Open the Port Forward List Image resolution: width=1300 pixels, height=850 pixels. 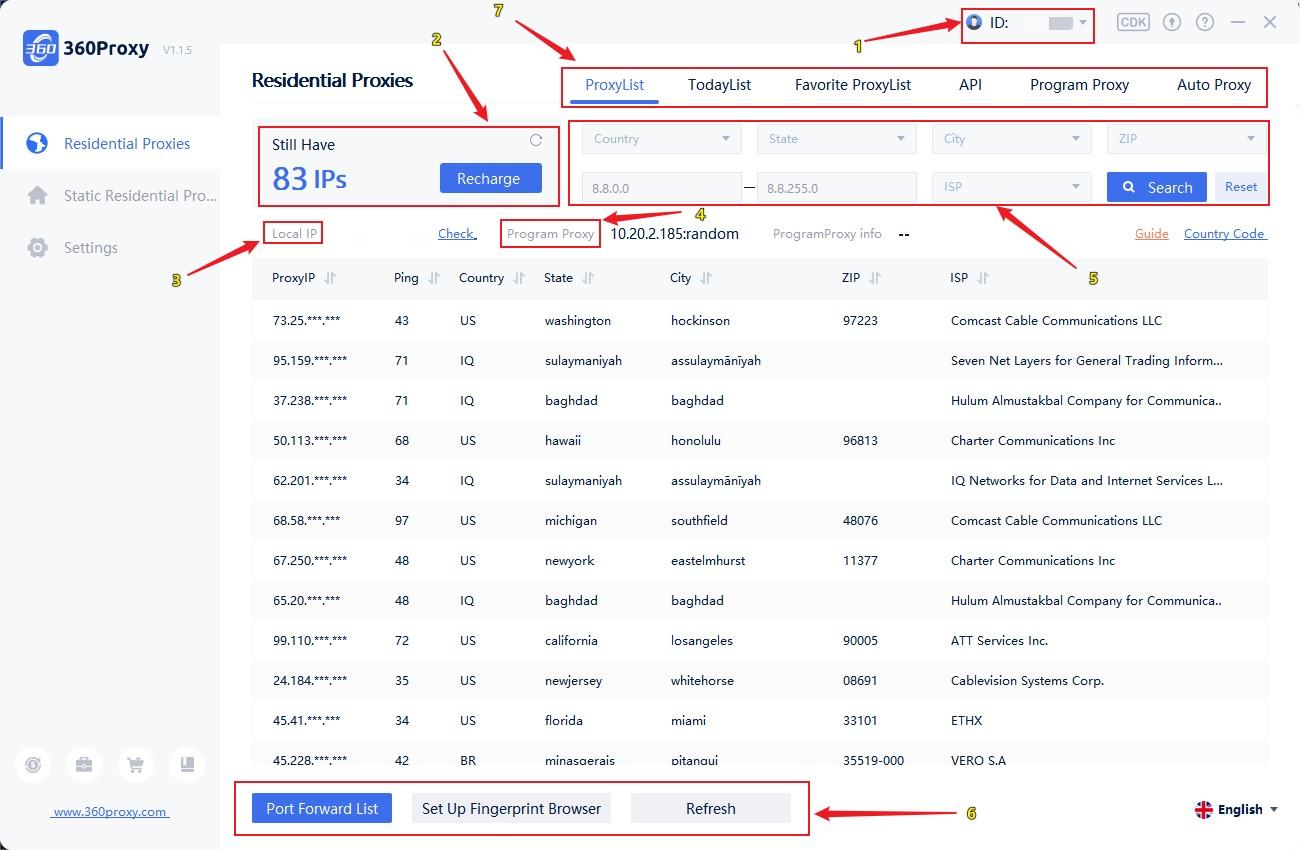coord(322,808)
